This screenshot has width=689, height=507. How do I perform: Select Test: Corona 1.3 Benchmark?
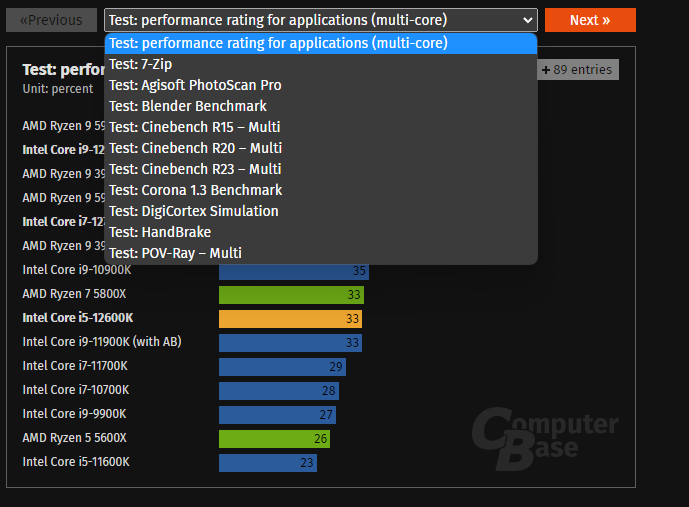pos(321,190)
